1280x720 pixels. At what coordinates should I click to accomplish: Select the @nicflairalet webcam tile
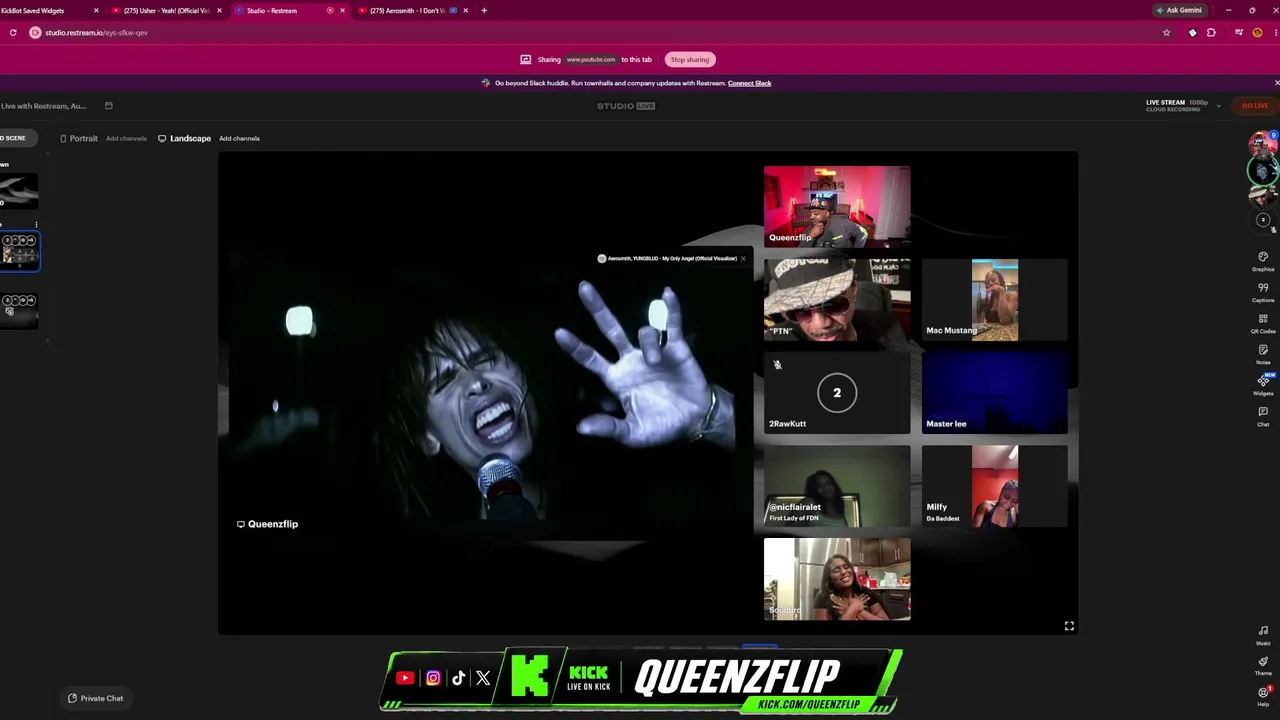(x=837, y=486)
